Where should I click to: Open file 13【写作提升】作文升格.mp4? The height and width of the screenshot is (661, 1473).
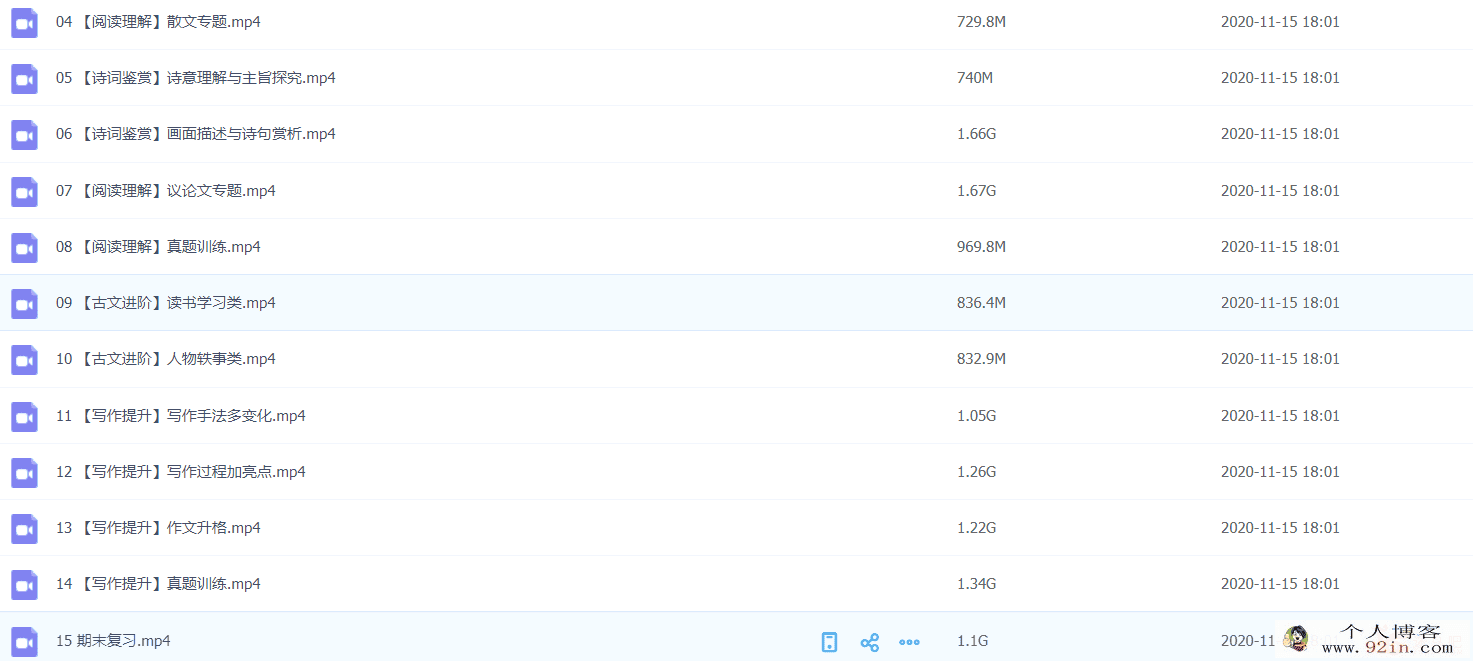click(158, 527)
